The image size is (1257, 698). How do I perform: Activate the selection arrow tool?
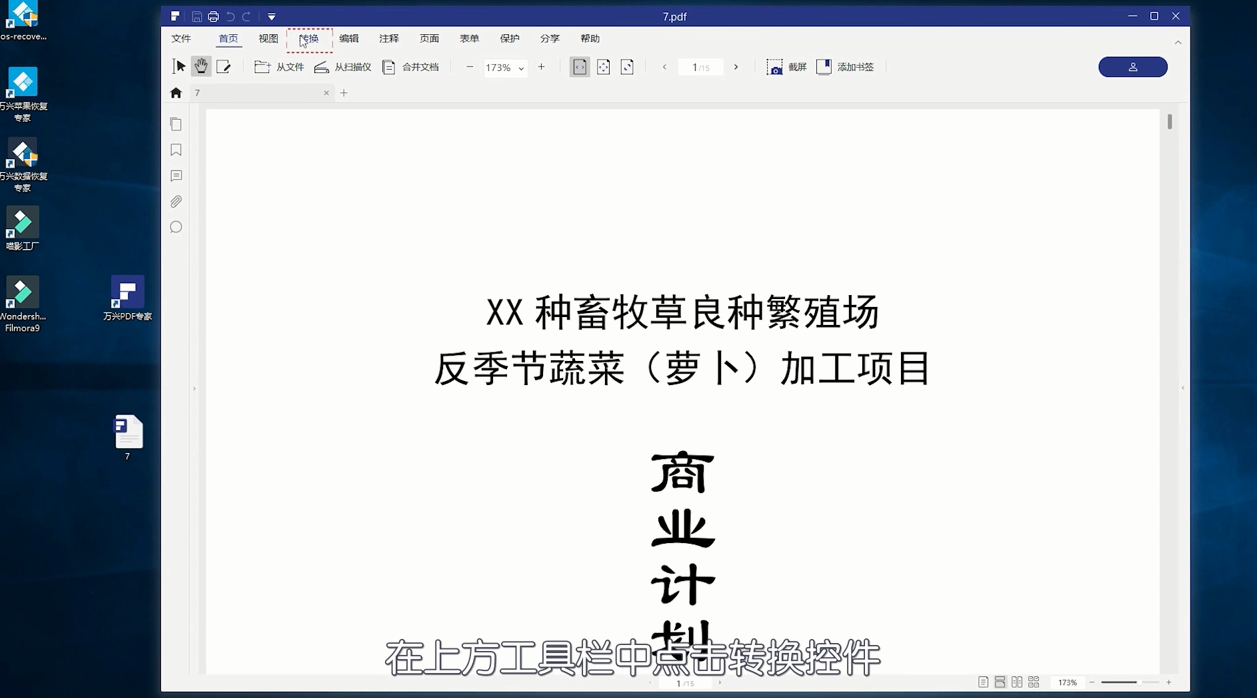tap(179, 66)
